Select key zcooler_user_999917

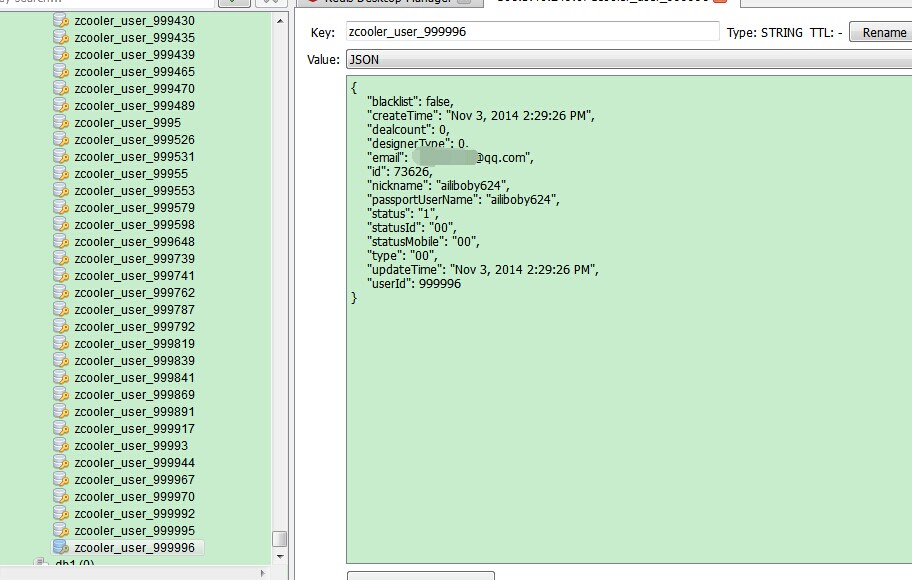pos(134,428)
